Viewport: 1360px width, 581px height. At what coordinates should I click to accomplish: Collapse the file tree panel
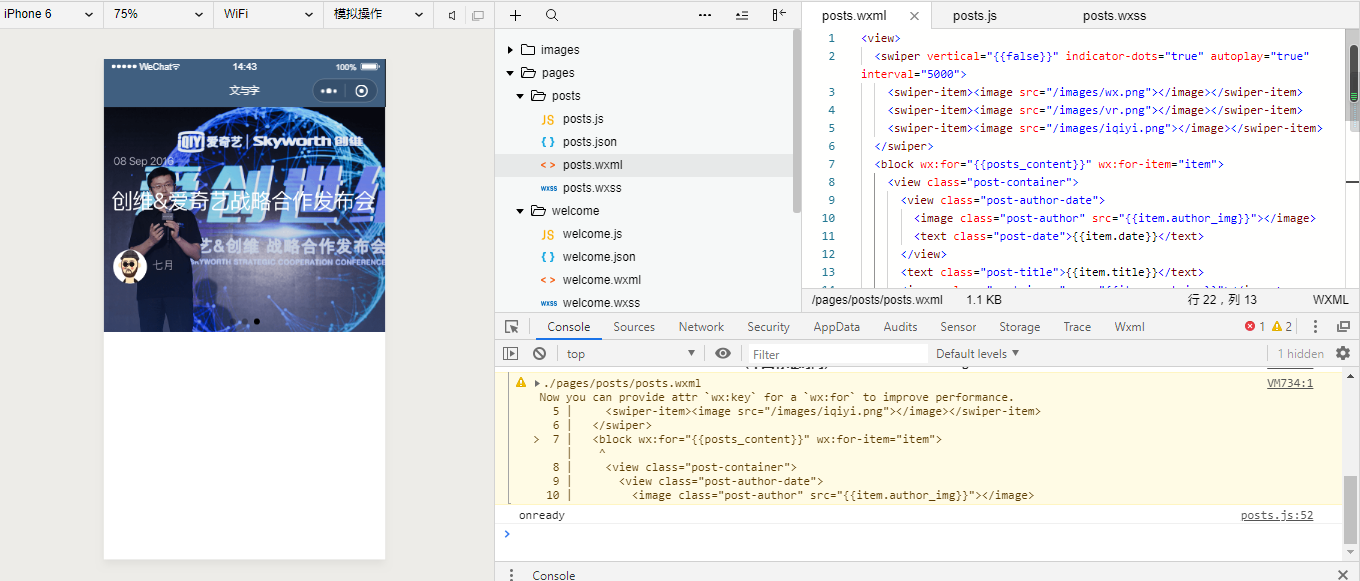point(779,15)
